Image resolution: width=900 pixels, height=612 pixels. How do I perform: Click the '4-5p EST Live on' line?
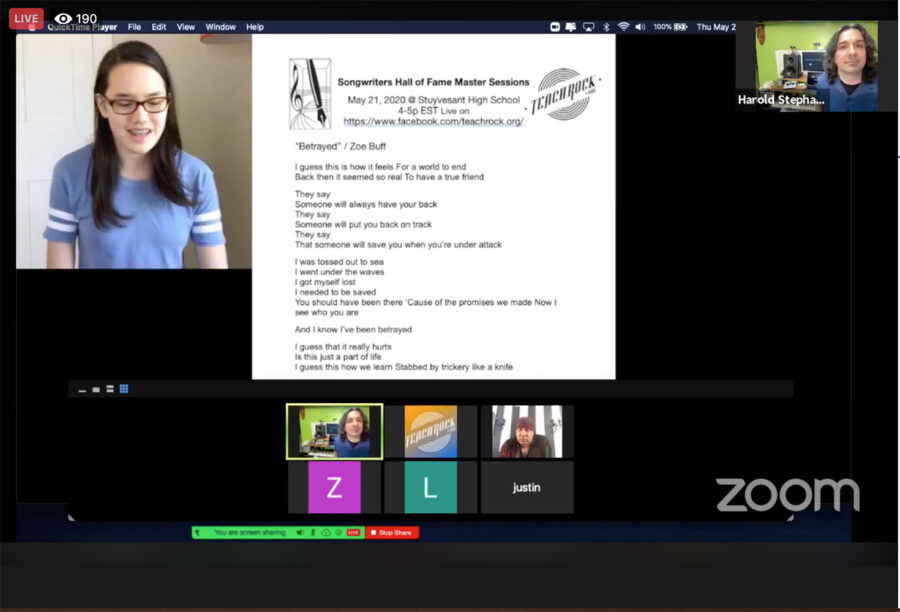[433, 111]
